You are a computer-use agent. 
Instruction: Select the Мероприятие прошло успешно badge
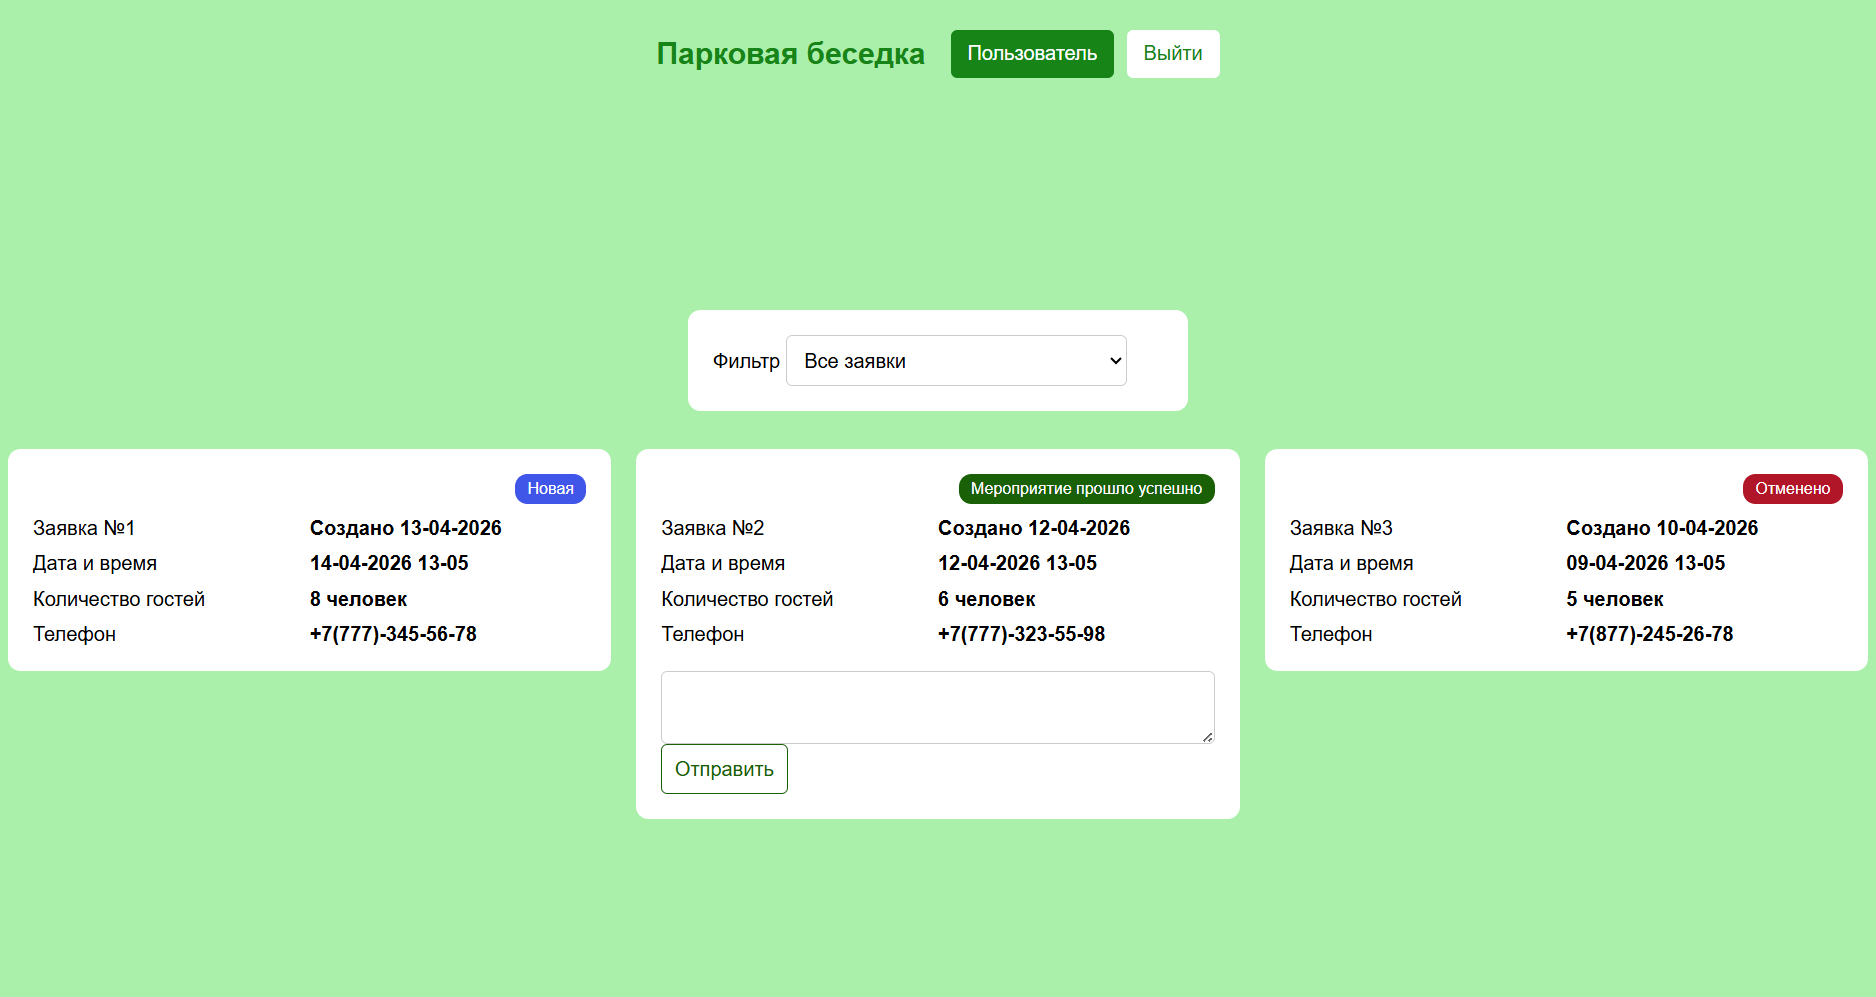coord(1086,489)
